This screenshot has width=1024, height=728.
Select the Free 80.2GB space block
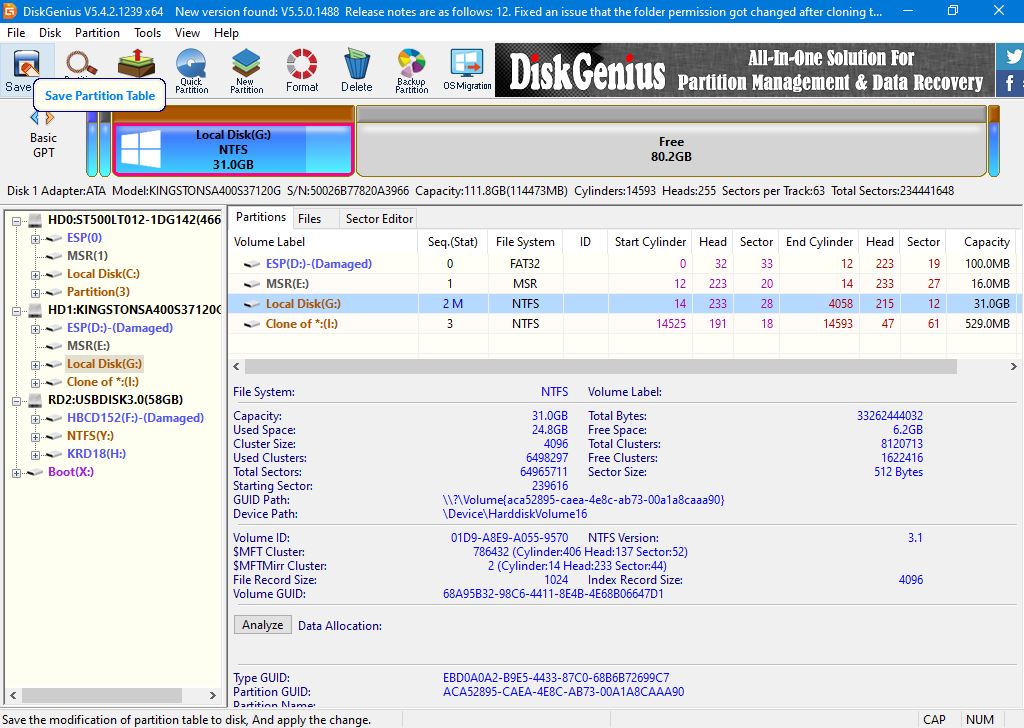[670, 149]
